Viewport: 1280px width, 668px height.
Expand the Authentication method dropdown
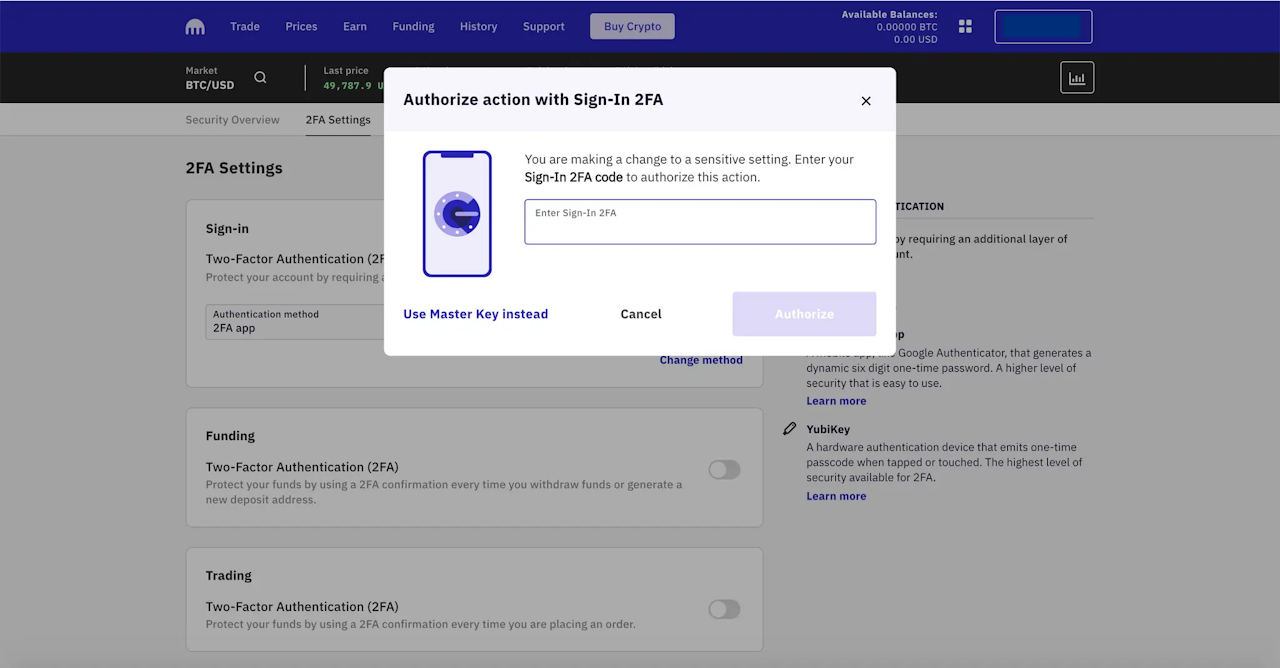click(x=295, y=322)
